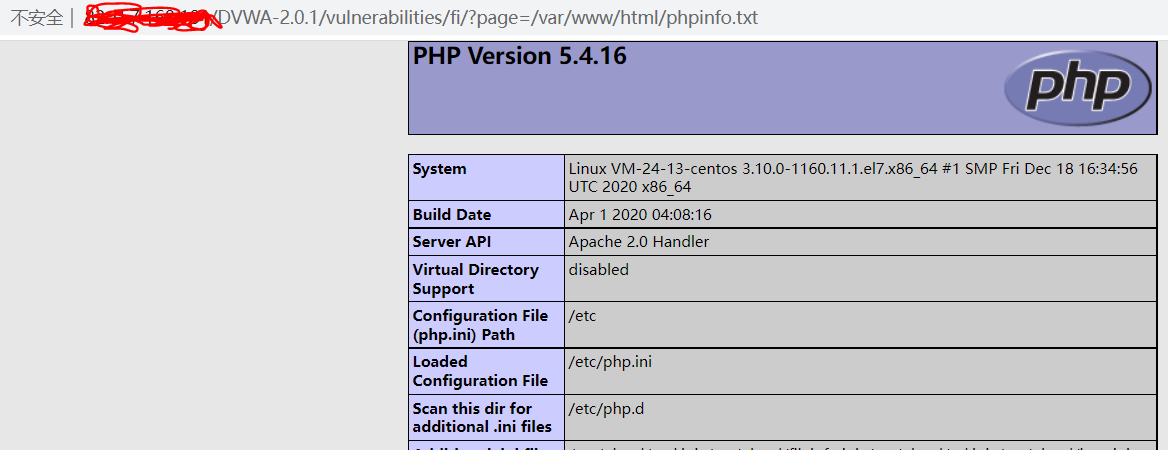Click the System label cell
Image resolution: width=1168 pixels, height=450 pixels.
(x=487, y=177)
